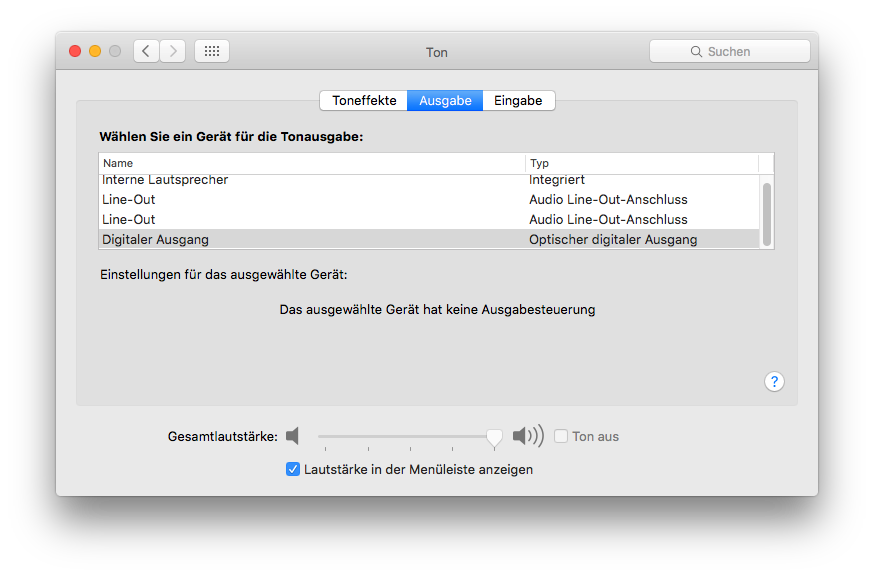The image size is (874, 576).
Task: Open the Eingabe tab
Action: (x=518, y=100)
